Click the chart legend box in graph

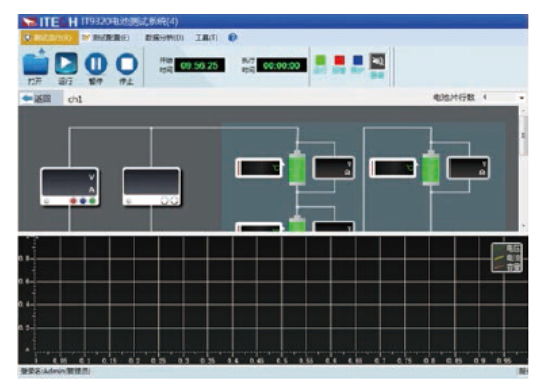507,258
